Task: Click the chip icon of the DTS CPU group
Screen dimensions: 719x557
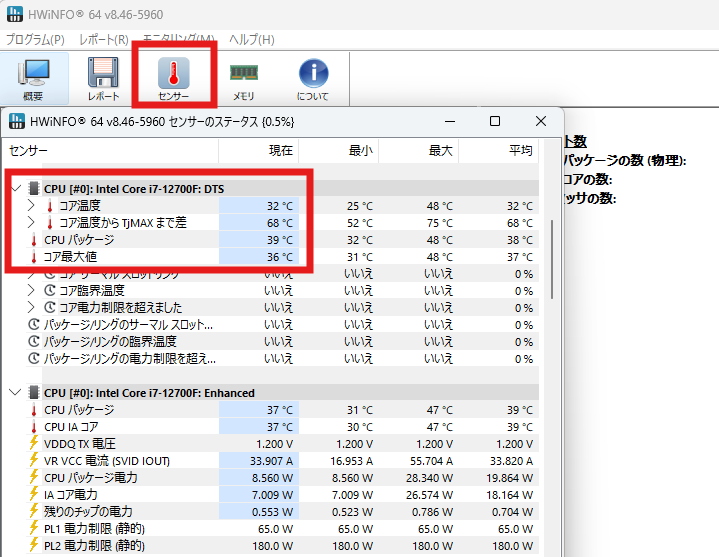Action: [33, 188]
